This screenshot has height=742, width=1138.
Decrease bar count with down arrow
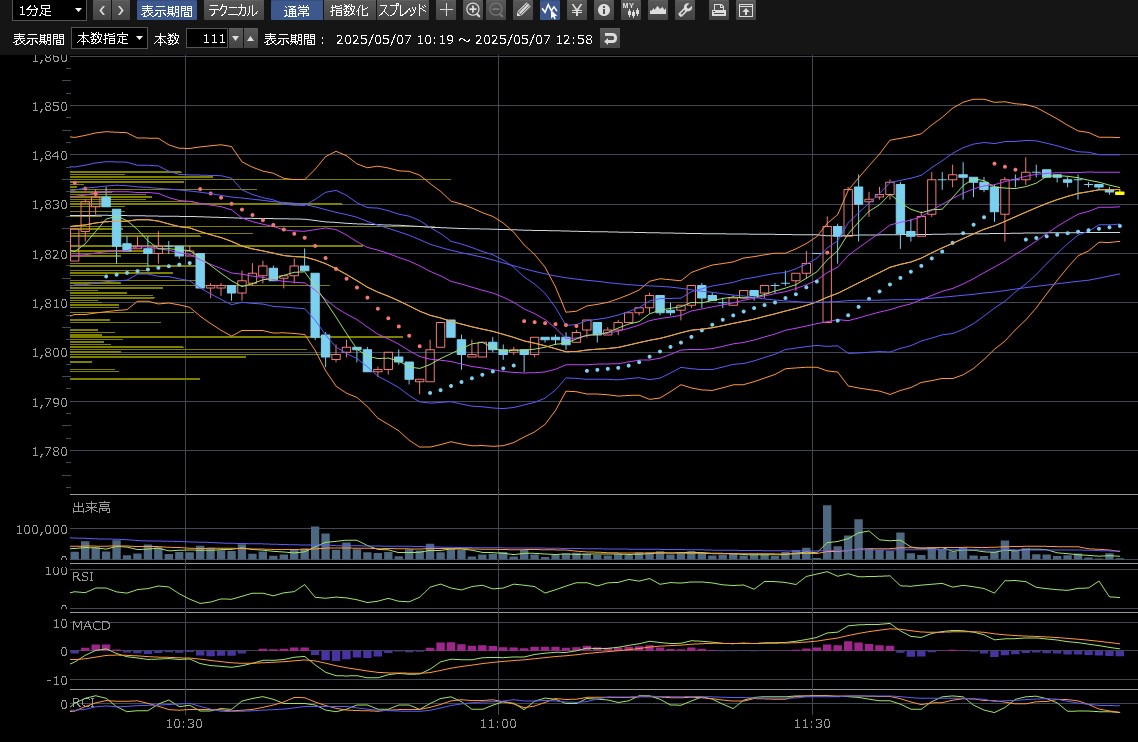235,38
